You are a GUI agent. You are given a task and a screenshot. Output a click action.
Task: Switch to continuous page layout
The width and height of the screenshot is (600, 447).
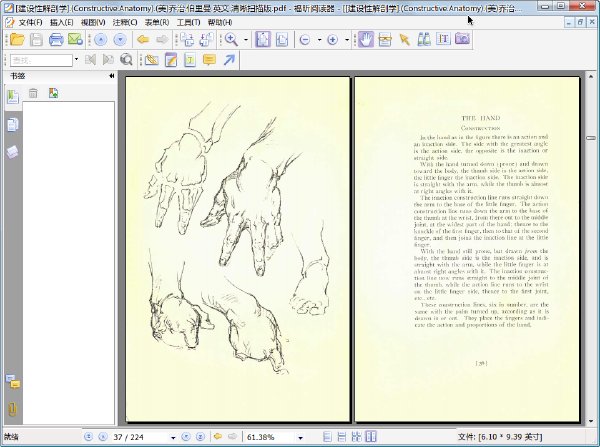click(x=342, y=437)
